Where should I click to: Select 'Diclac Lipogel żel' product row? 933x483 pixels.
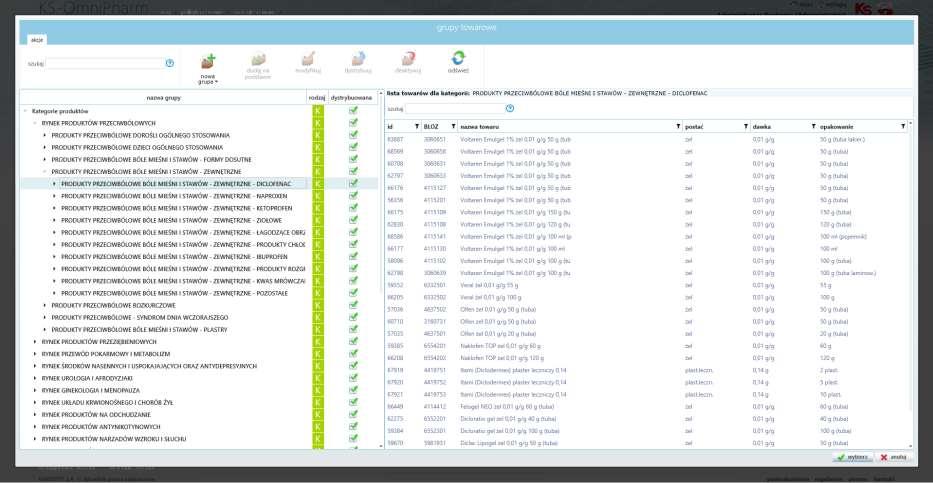pyautogui.click(x=646, y=443)
